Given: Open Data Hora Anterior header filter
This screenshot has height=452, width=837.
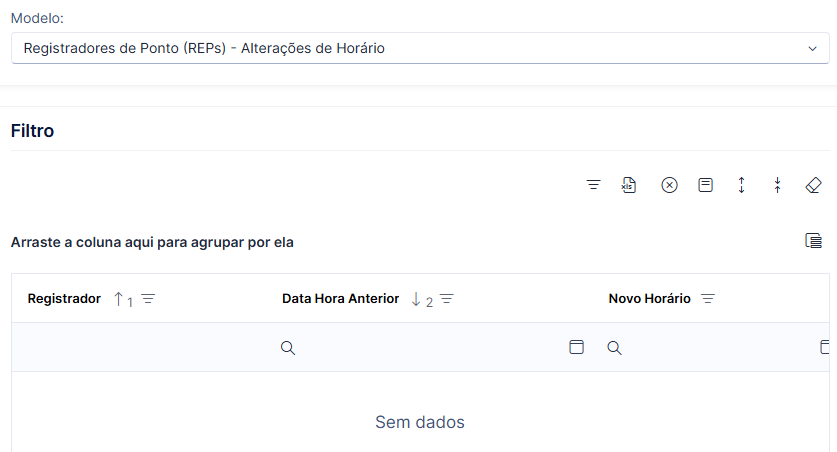Looking at the screenshot, I should pyautogui.click(x=447, y=299).
